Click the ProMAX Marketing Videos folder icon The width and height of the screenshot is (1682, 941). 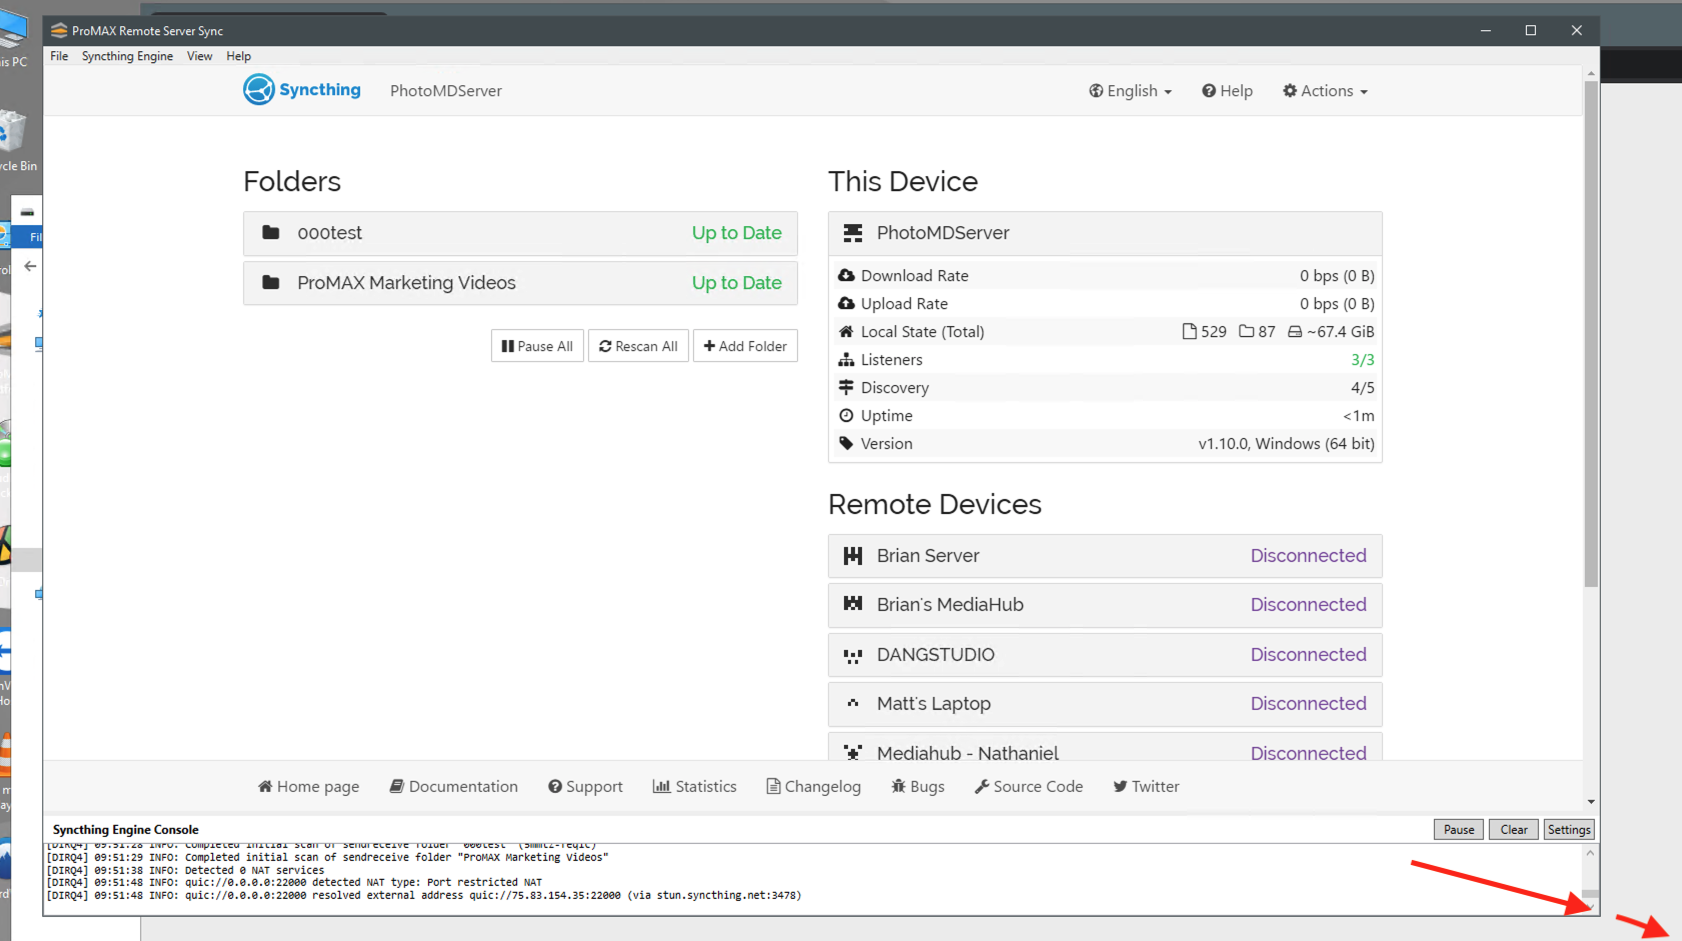coord(270,282)
